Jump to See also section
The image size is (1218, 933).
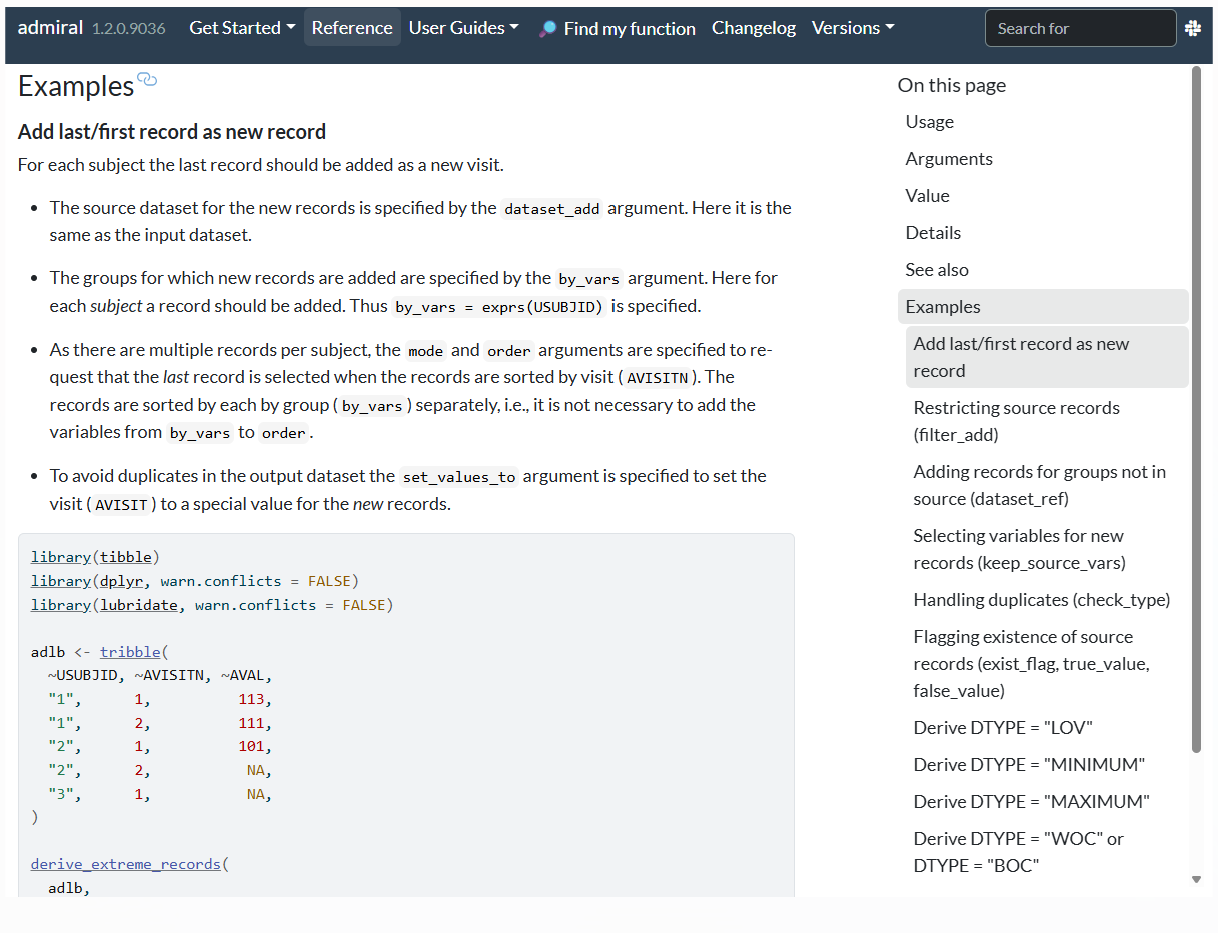tap(937, 270)
